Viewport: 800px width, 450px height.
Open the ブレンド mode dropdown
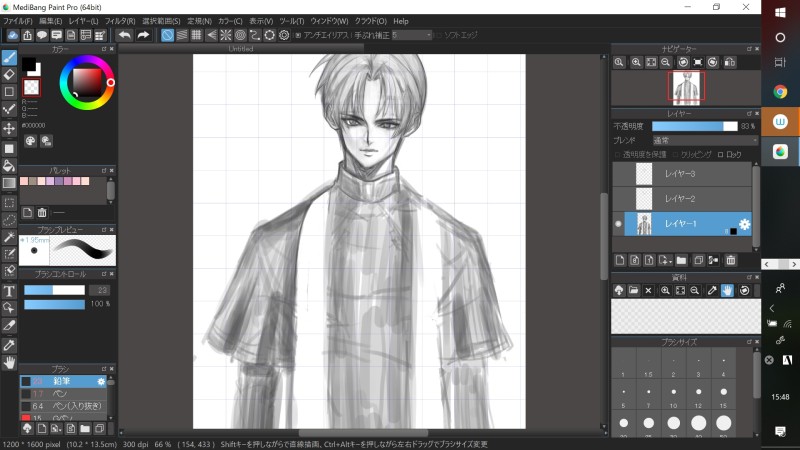point(705,140)
